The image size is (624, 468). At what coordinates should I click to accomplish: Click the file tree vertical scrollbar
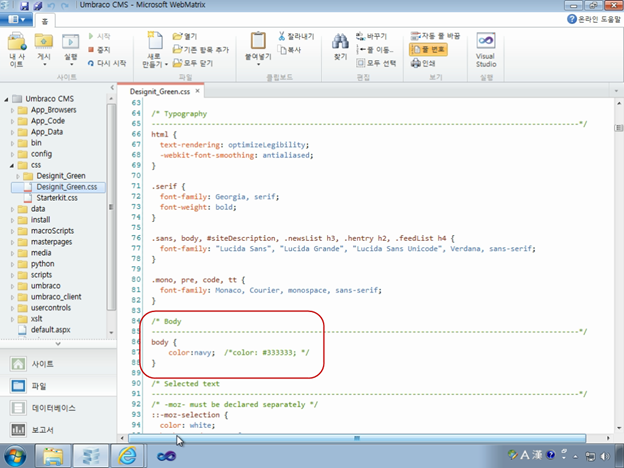click(111, 207)
